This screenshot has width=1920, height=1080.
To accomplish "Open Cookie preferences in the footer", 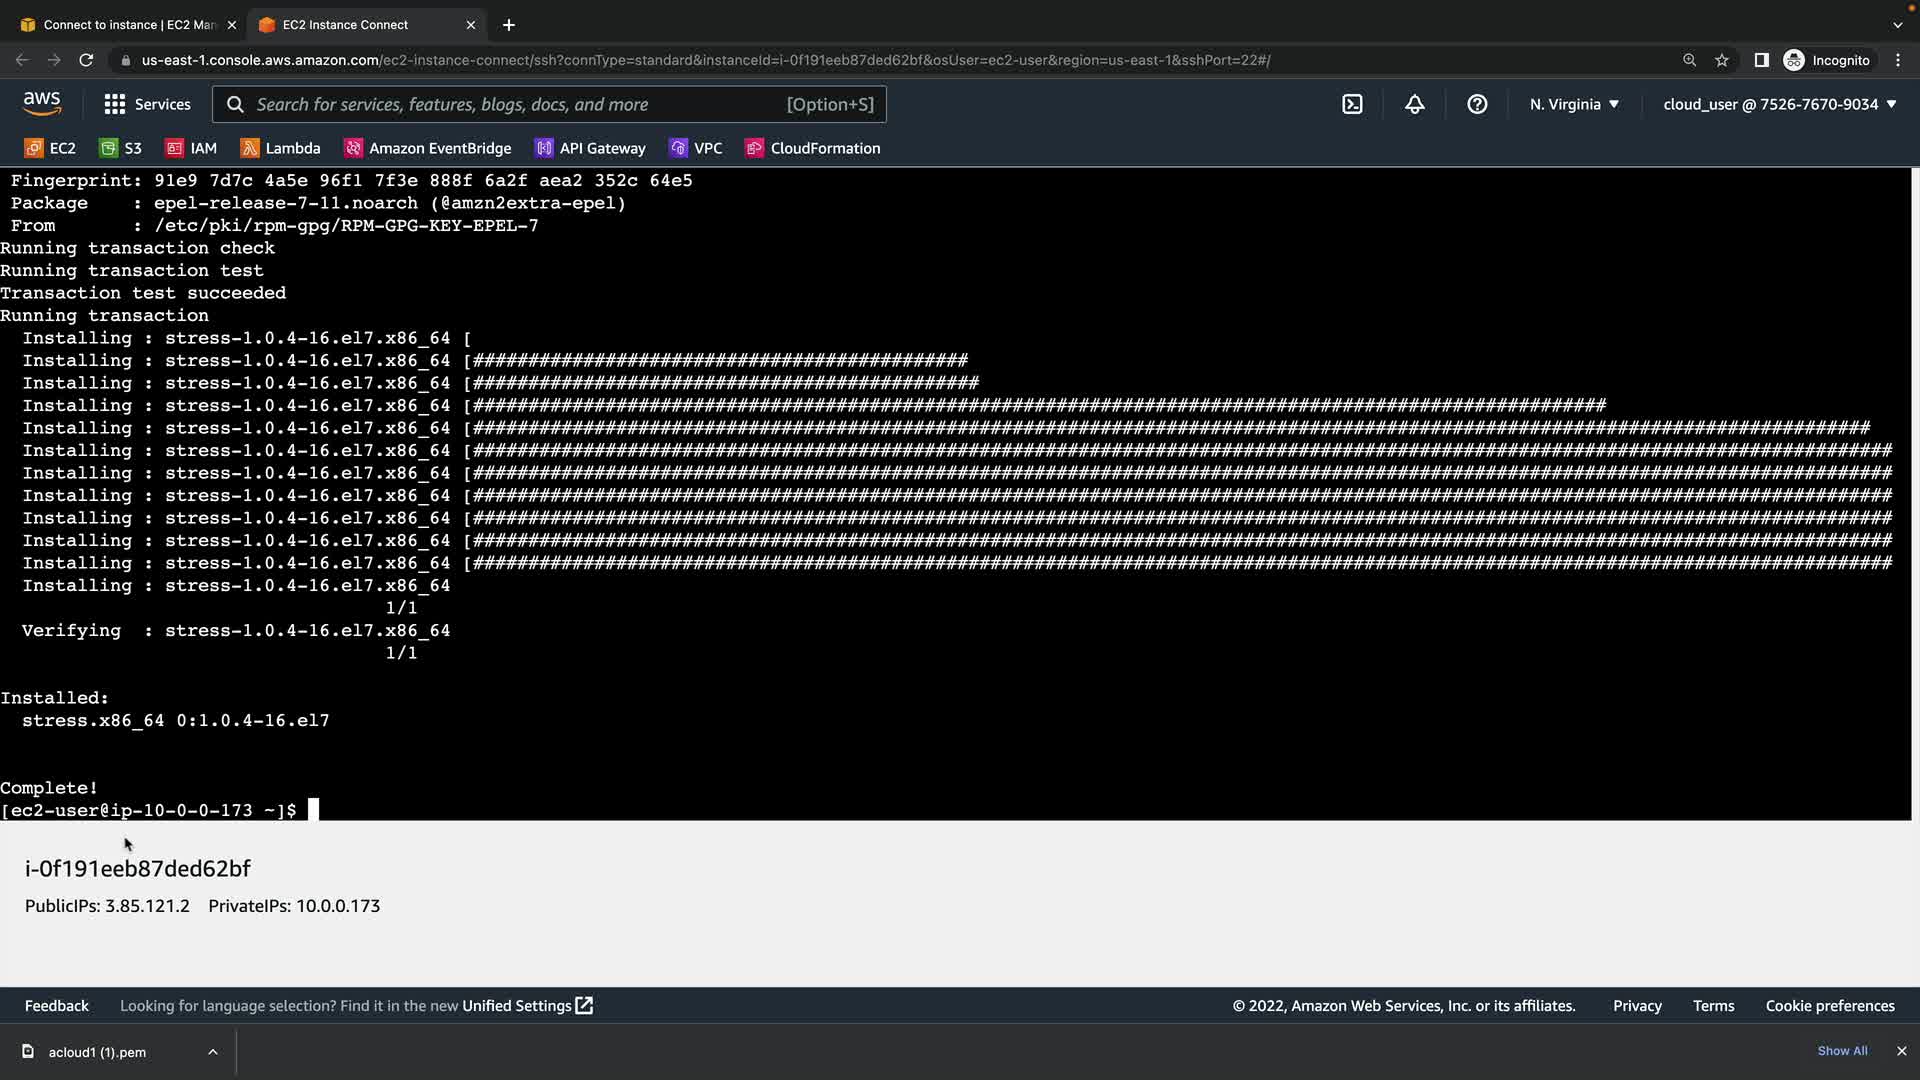I will pyautogui.click(x=1829, y=1006).
